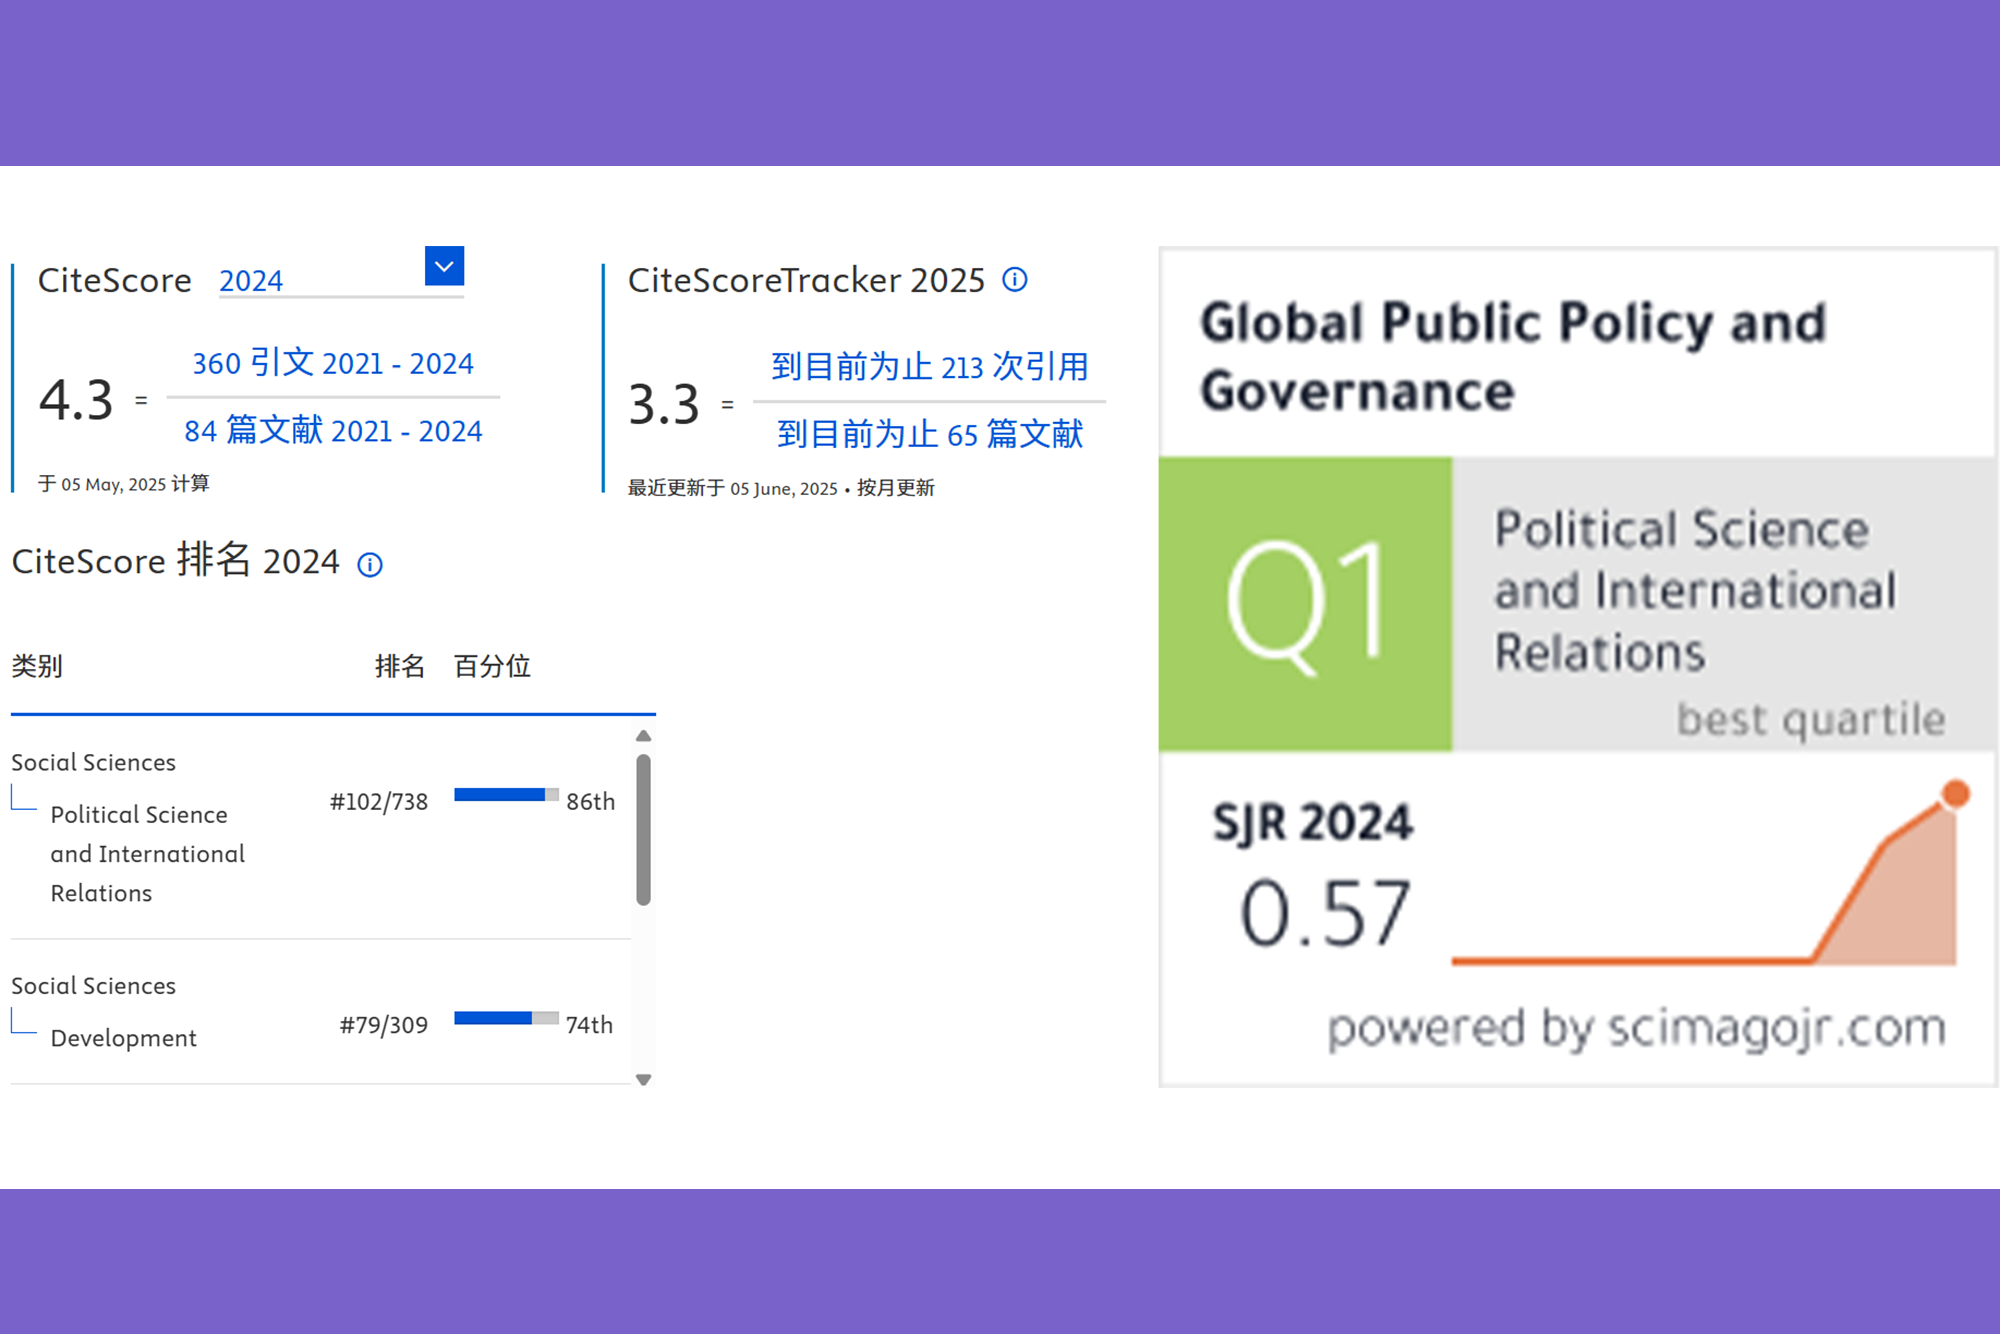Click the #102/738 rank value
This screenshot has width=2000, height=1334.
click(x=379, y=802)
